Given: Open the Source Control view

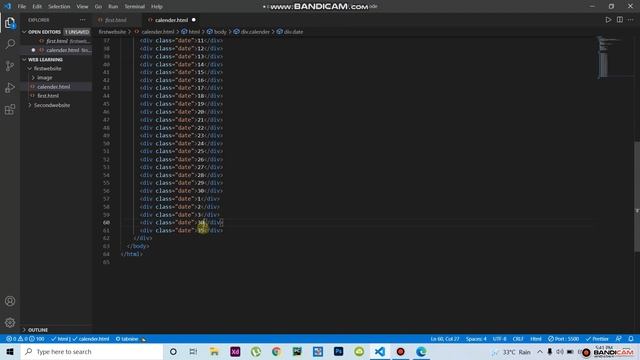Looking at the screenshot, I should click(10, 66).
